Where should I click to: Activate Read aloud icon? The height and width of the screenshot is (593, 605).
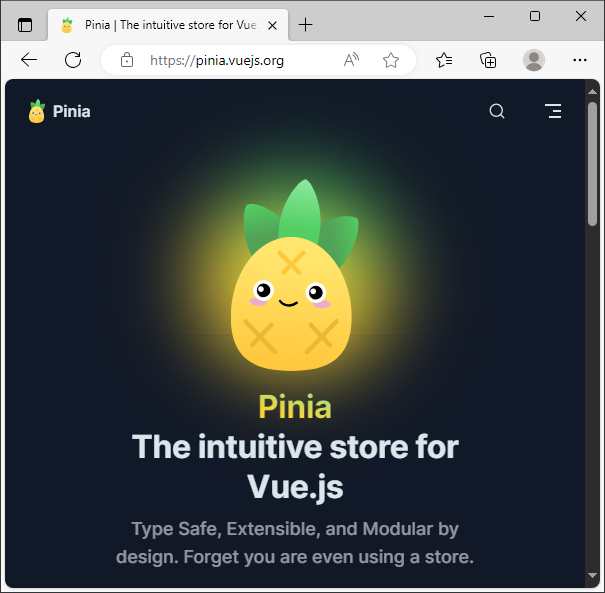[x=351, y=60]
